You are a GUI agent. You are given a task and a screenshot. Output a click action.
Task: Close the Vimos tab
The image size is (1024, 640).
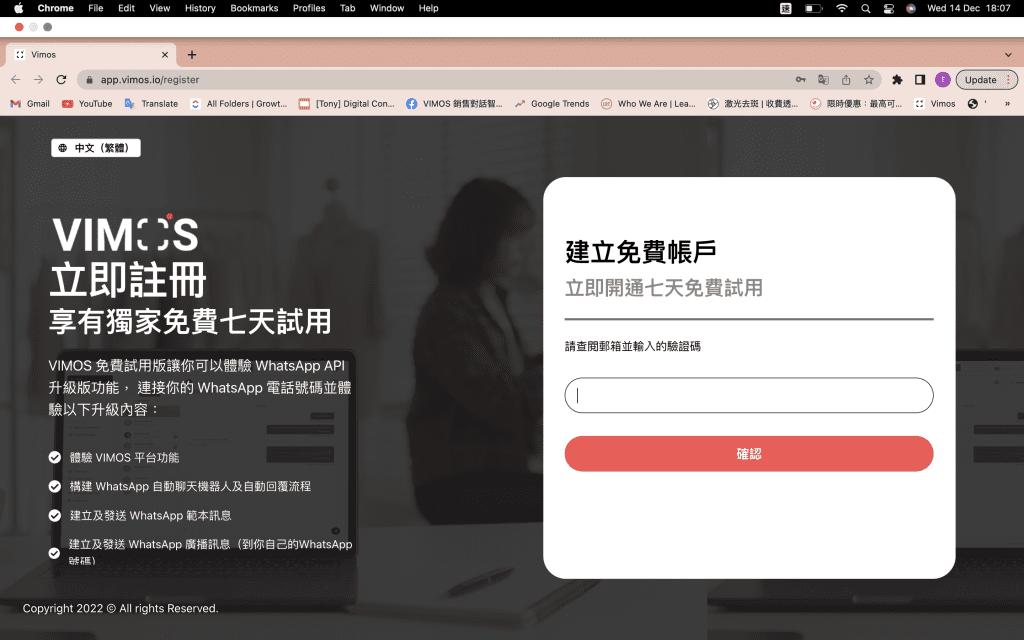click(x=165, y=55)
